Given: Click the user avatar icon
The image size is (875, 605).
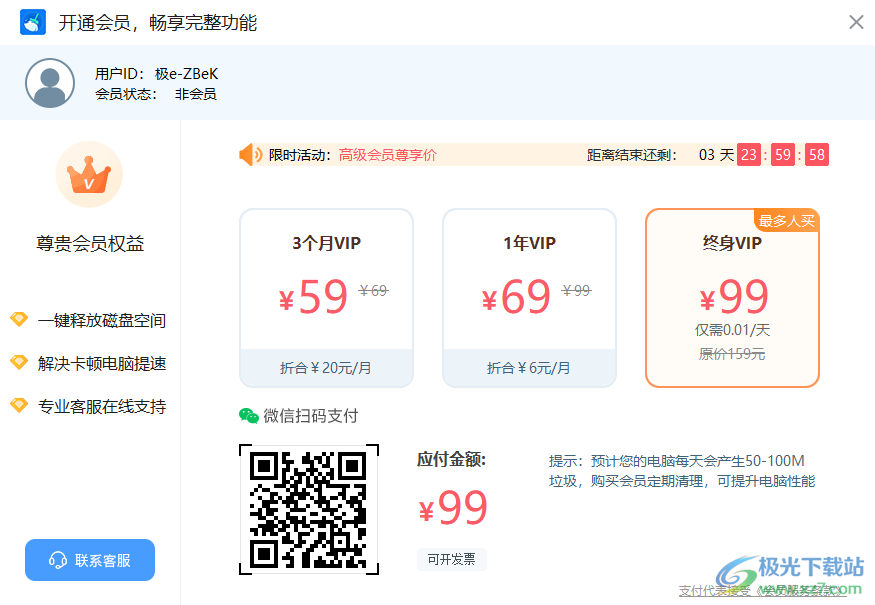Looking at the screenshot, I should [50, 83].
